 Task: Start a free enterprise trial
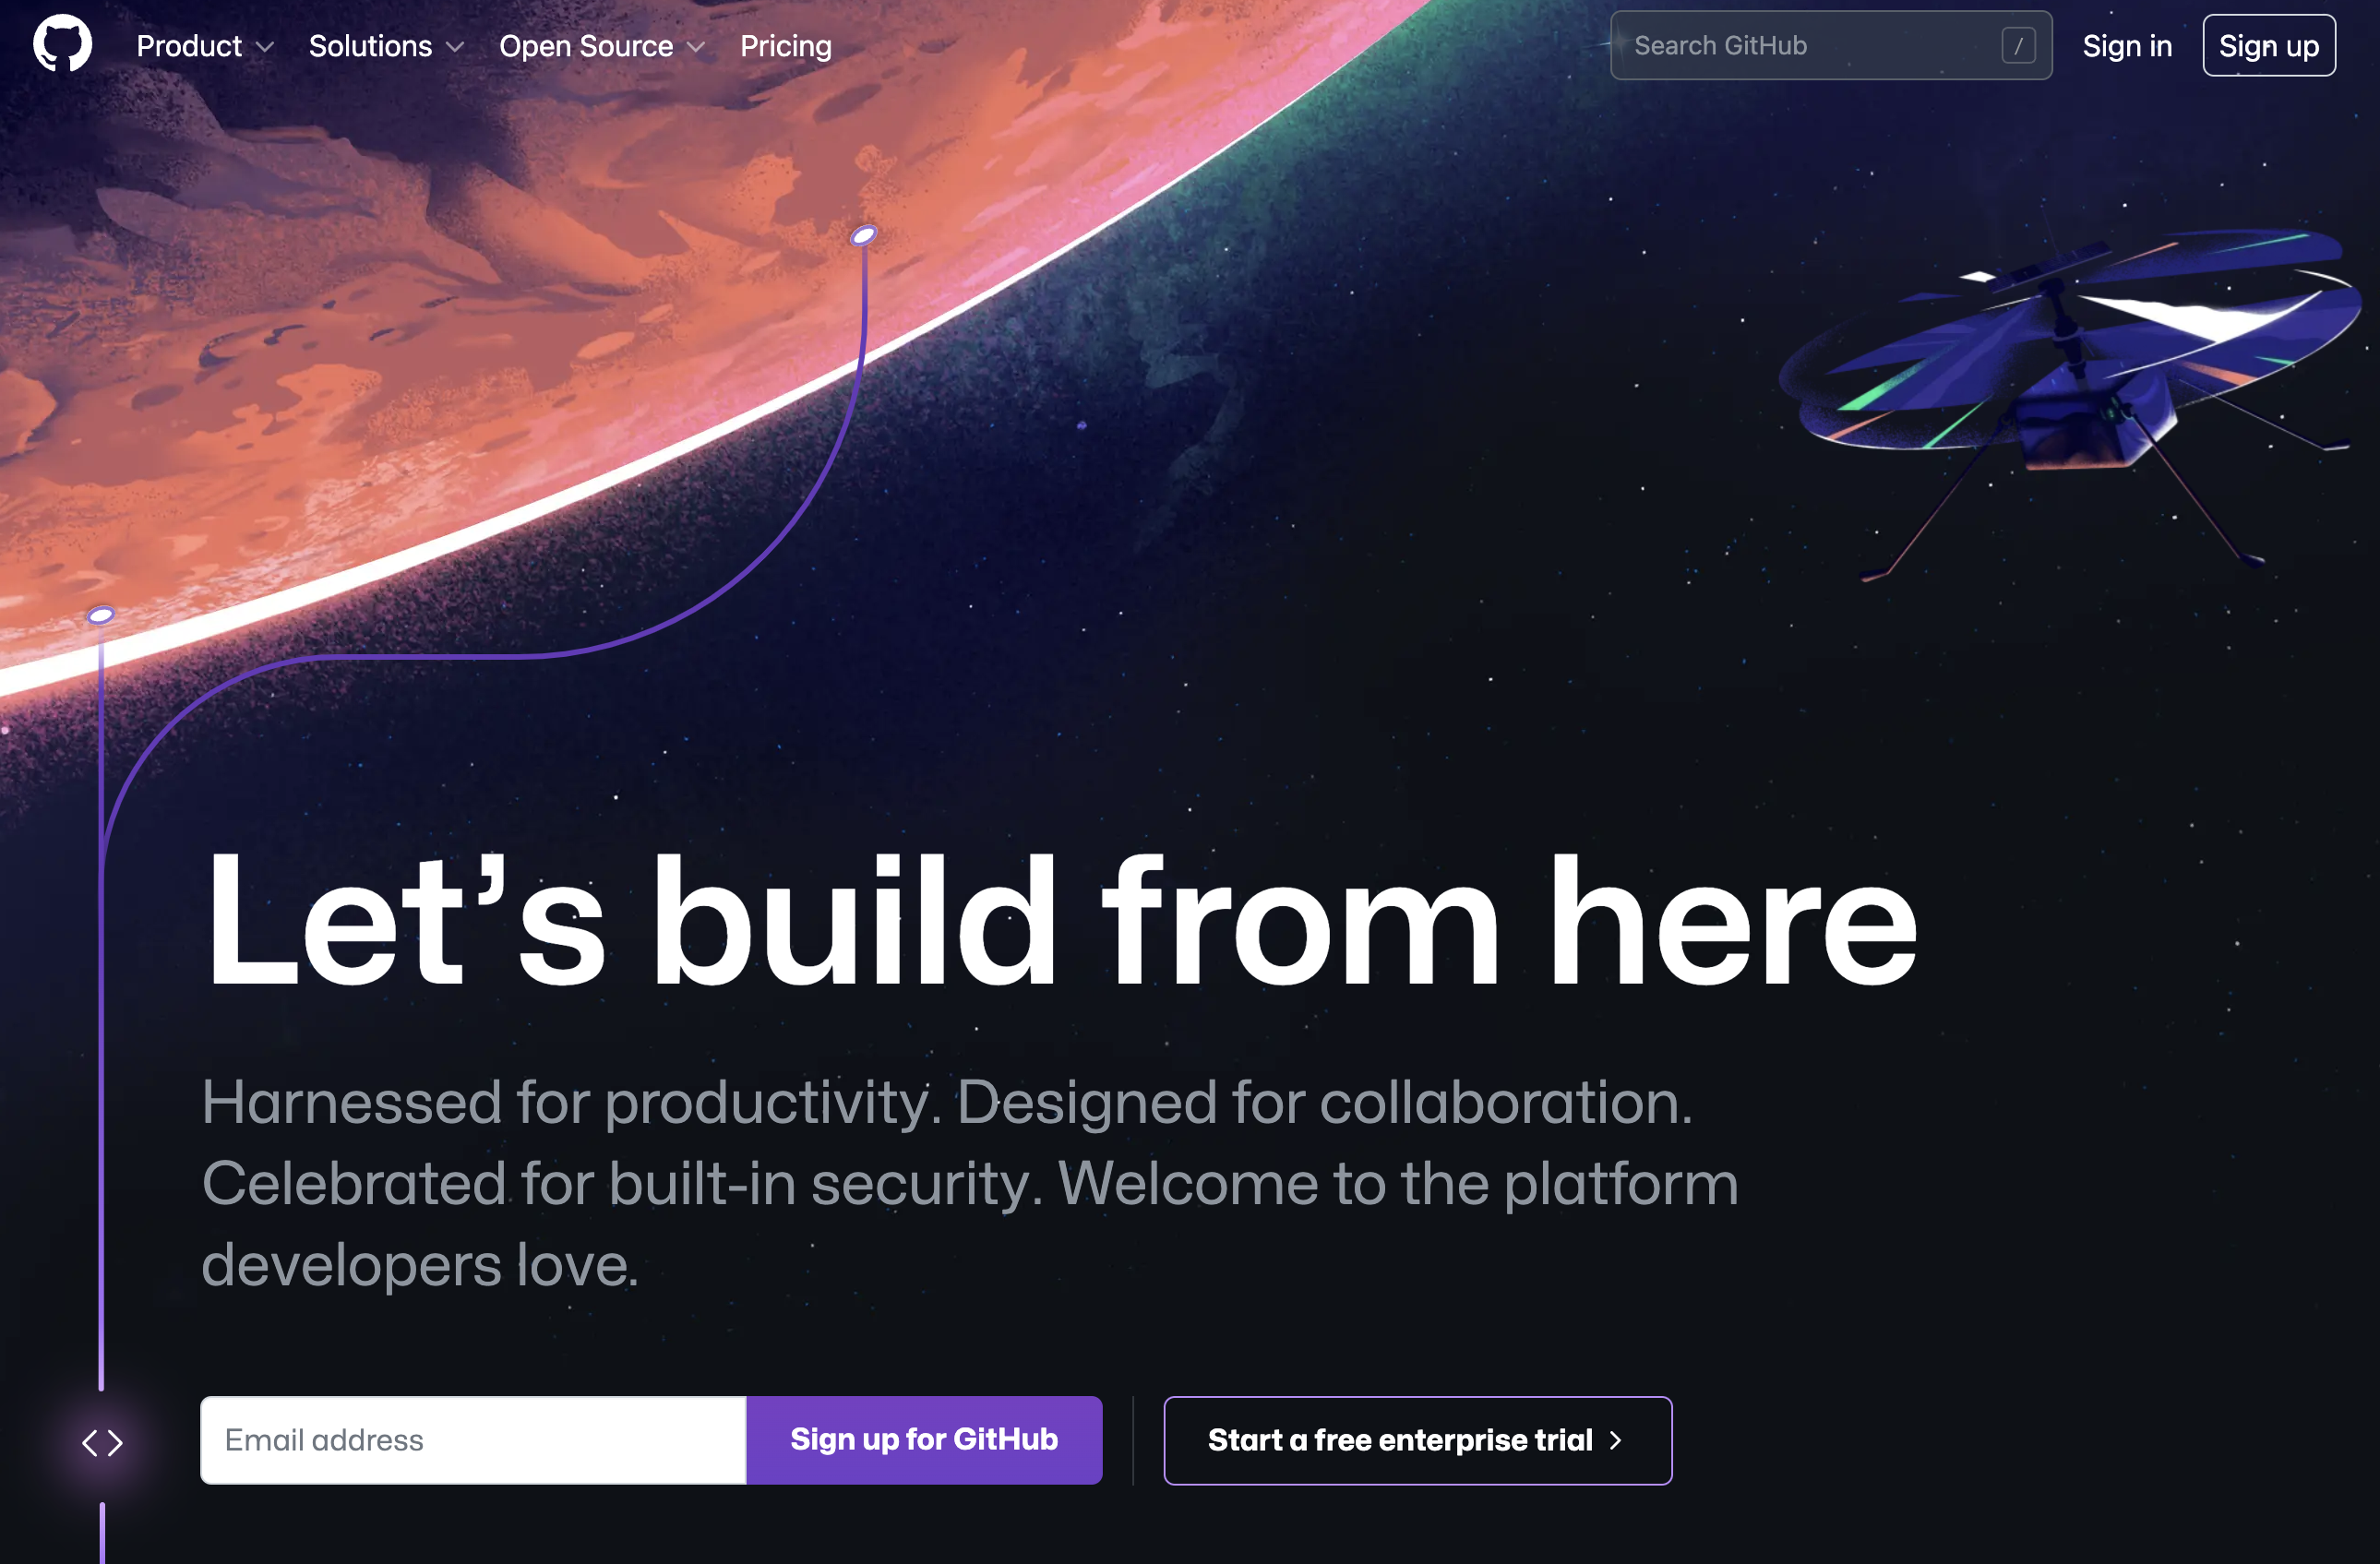(x=1418, y=1440)
